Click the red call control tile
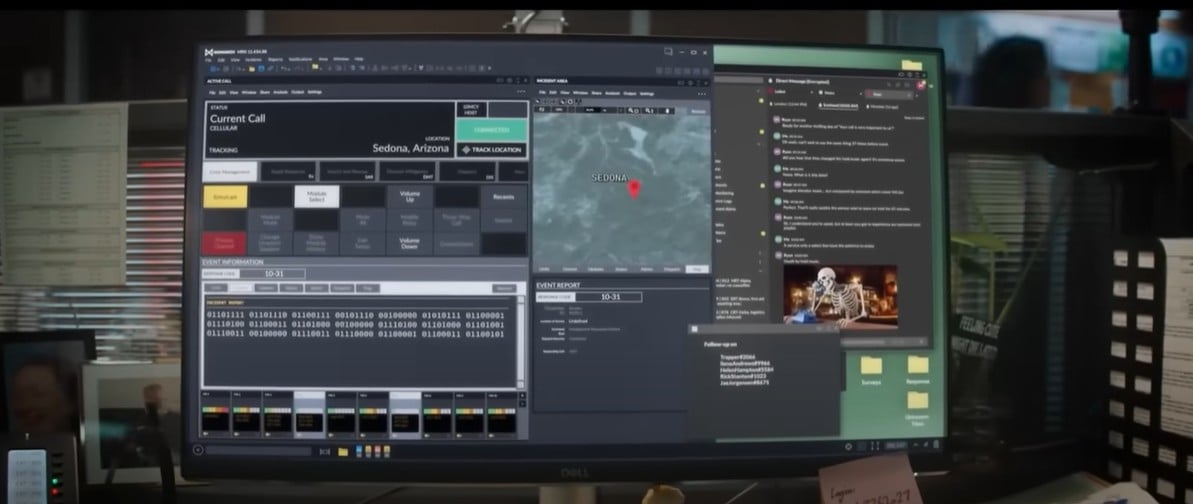Viewport: 1193px width, 504px height. click(x=224, y=243)
